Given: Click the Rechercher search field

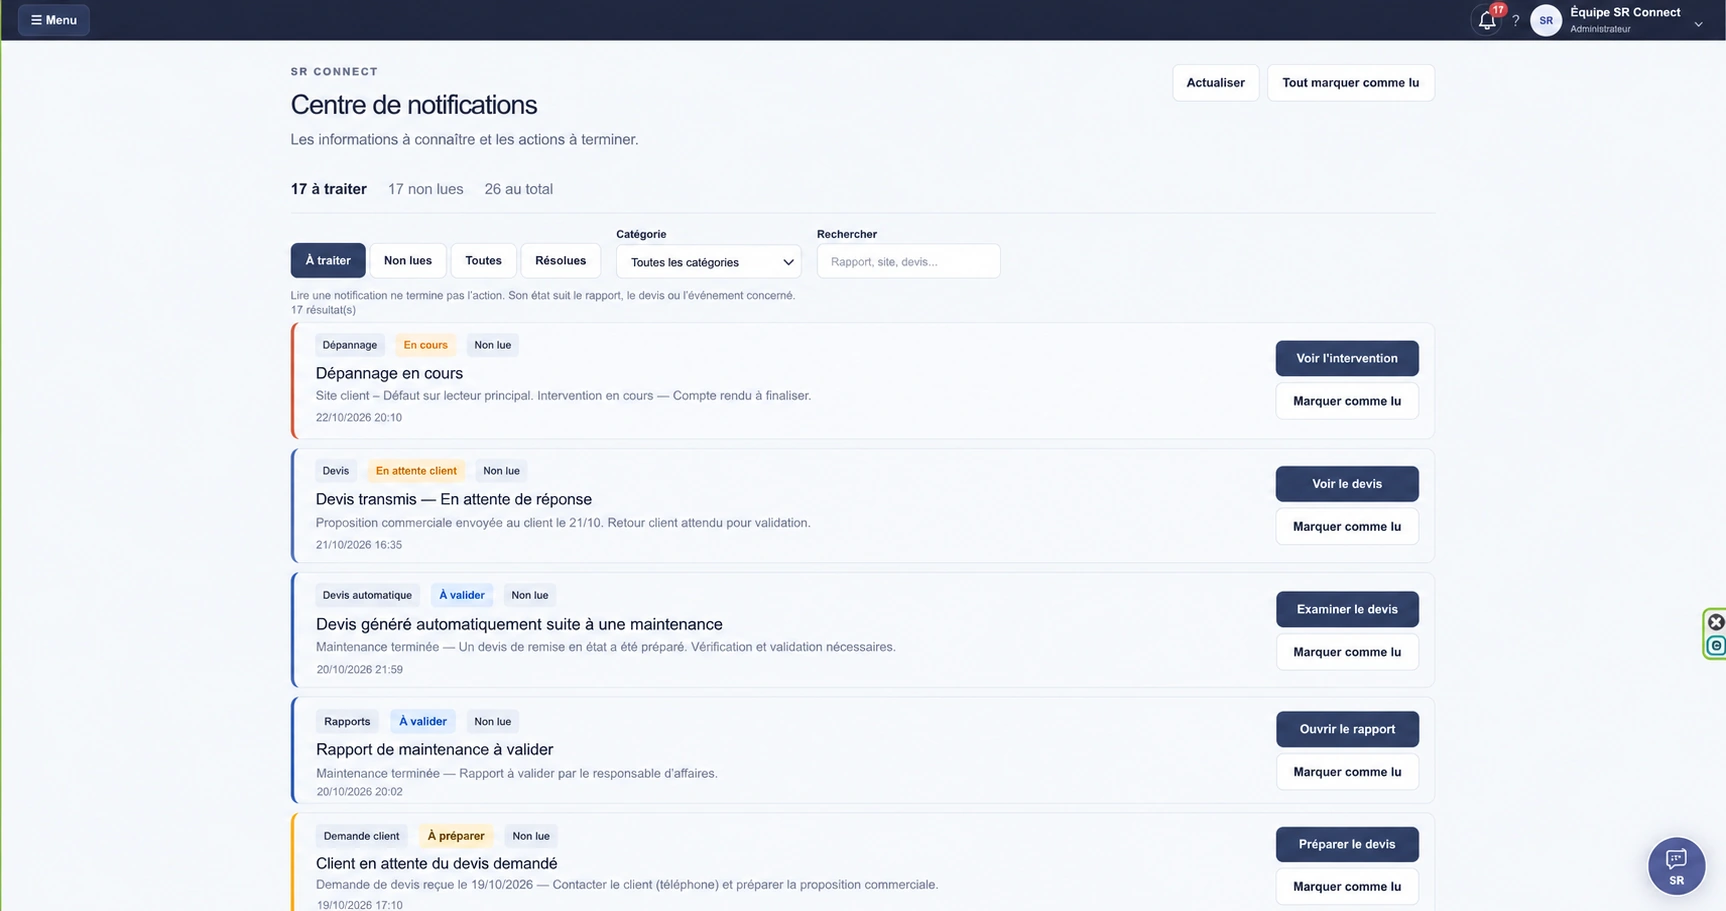Looking at the screenshot, I should coord(908,261).
